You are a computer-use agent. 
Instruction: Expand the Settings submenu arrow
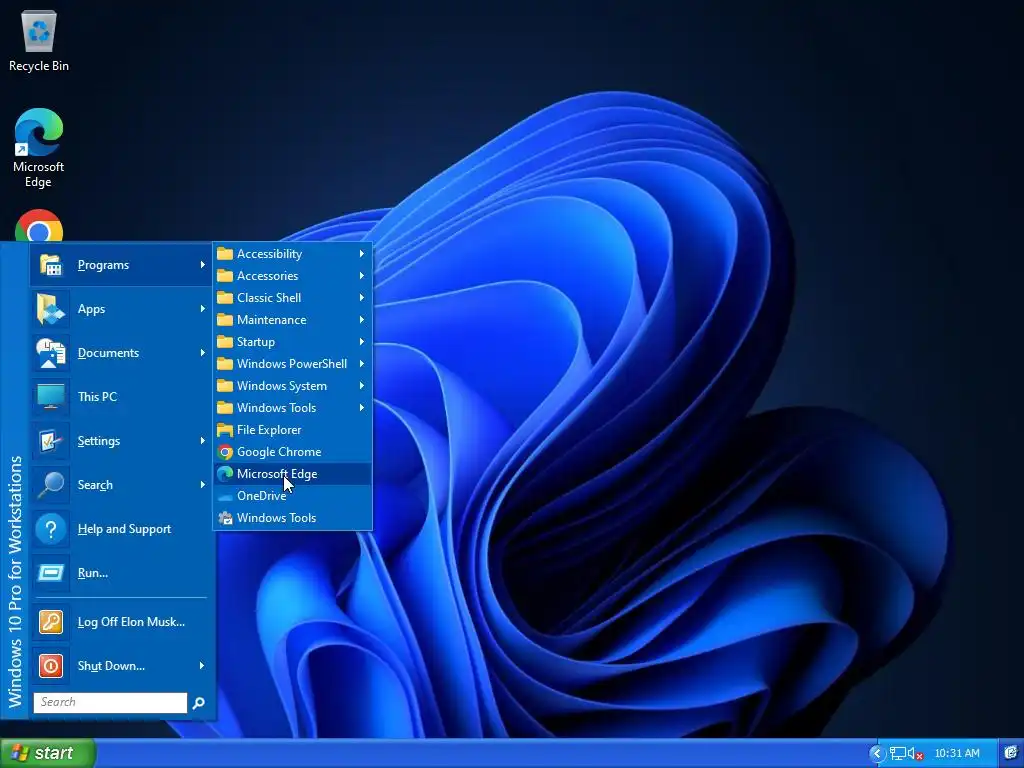(202, 441)
